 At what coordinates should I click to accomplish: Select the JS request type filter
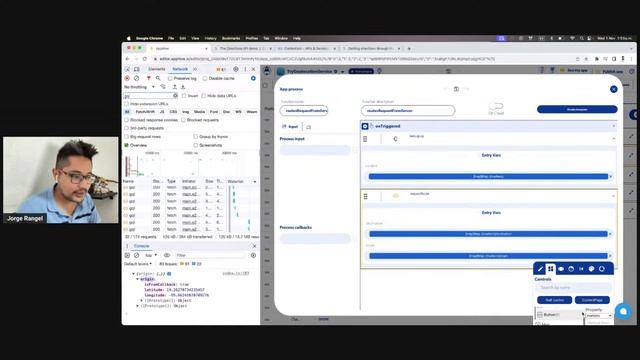(162, 112)
